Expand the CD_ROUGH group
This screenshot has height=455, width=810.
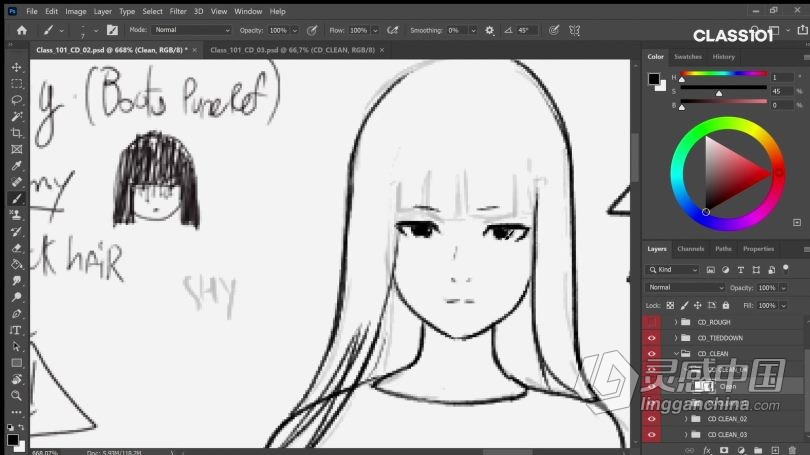(676, 322)
